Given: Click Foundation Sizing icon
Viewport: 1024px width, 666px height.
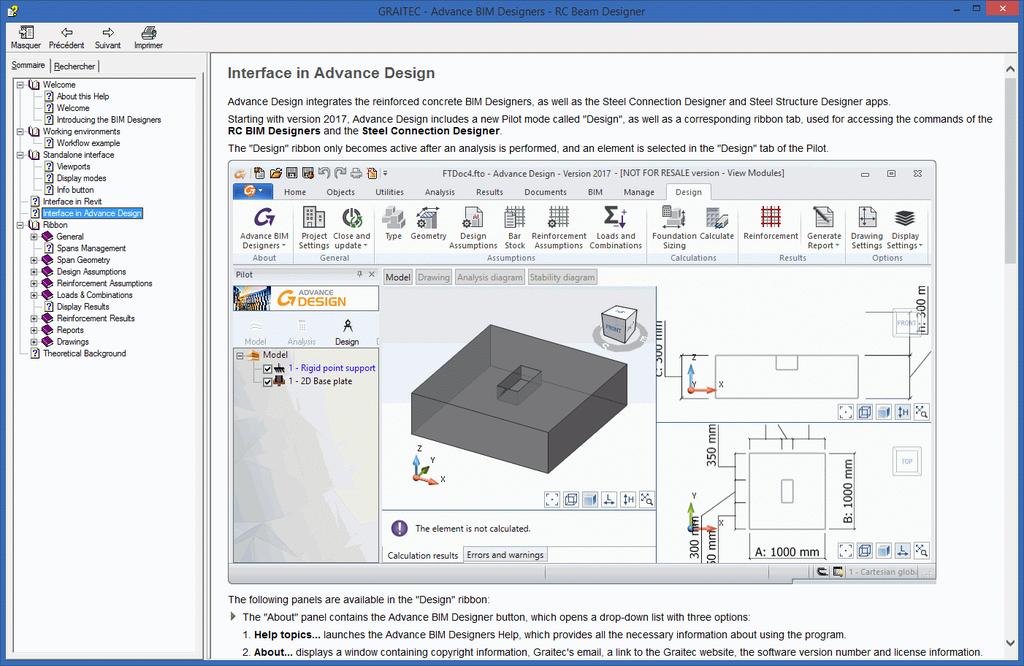Looking at the screenshot, I should pyautogui.click(x=674, y=217).
